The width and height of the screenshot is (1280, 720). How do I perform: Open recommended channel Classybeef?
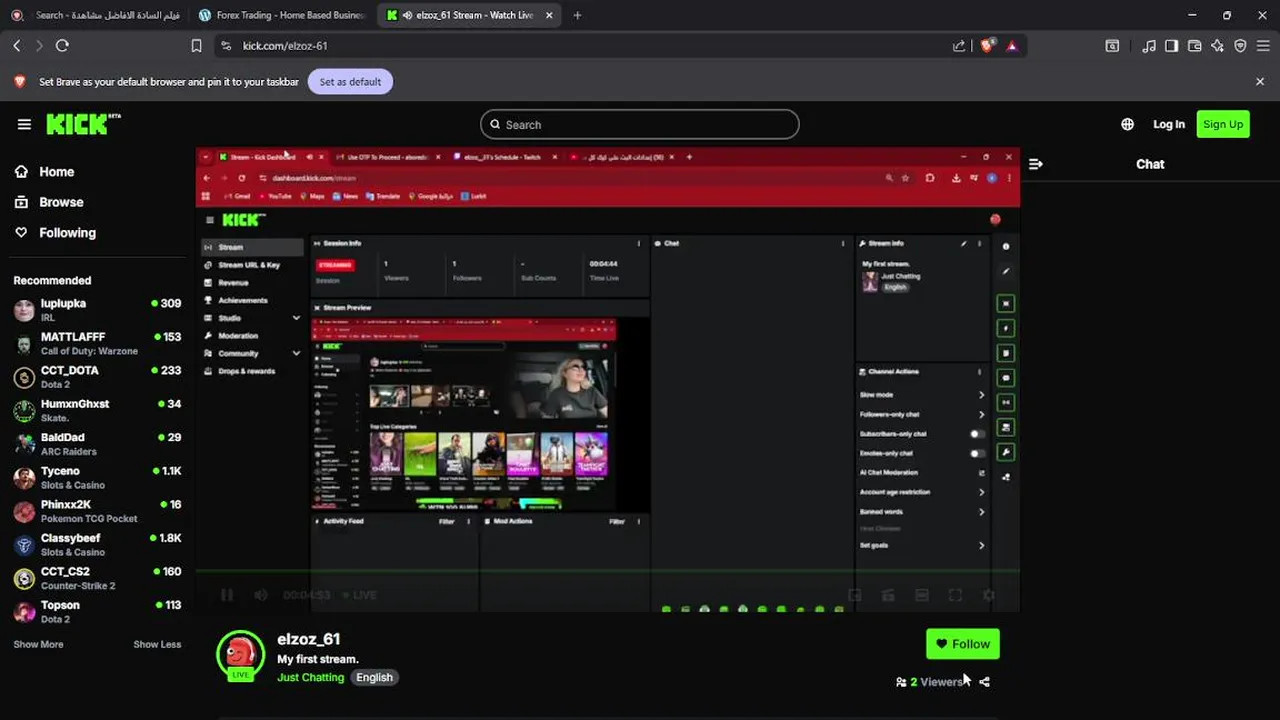pyautogui.click(x=97, y=545)
